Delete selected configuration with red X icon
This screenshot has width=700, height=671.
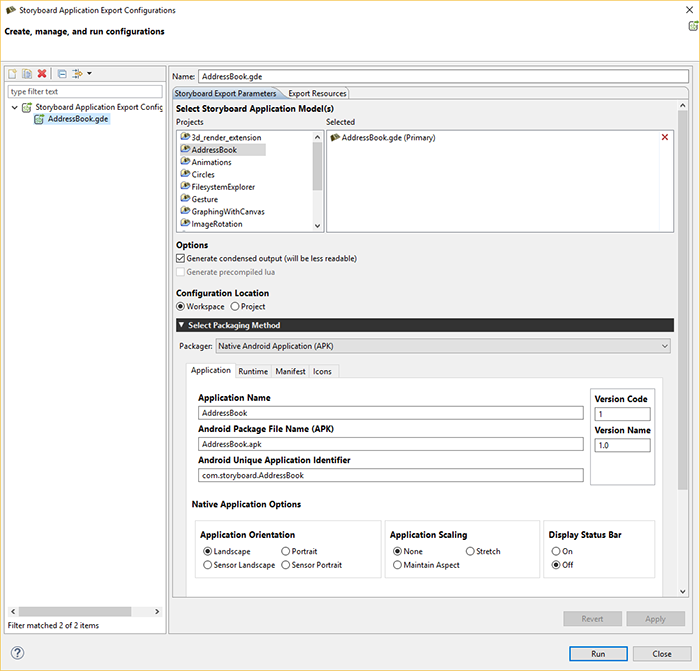point(42,74)
